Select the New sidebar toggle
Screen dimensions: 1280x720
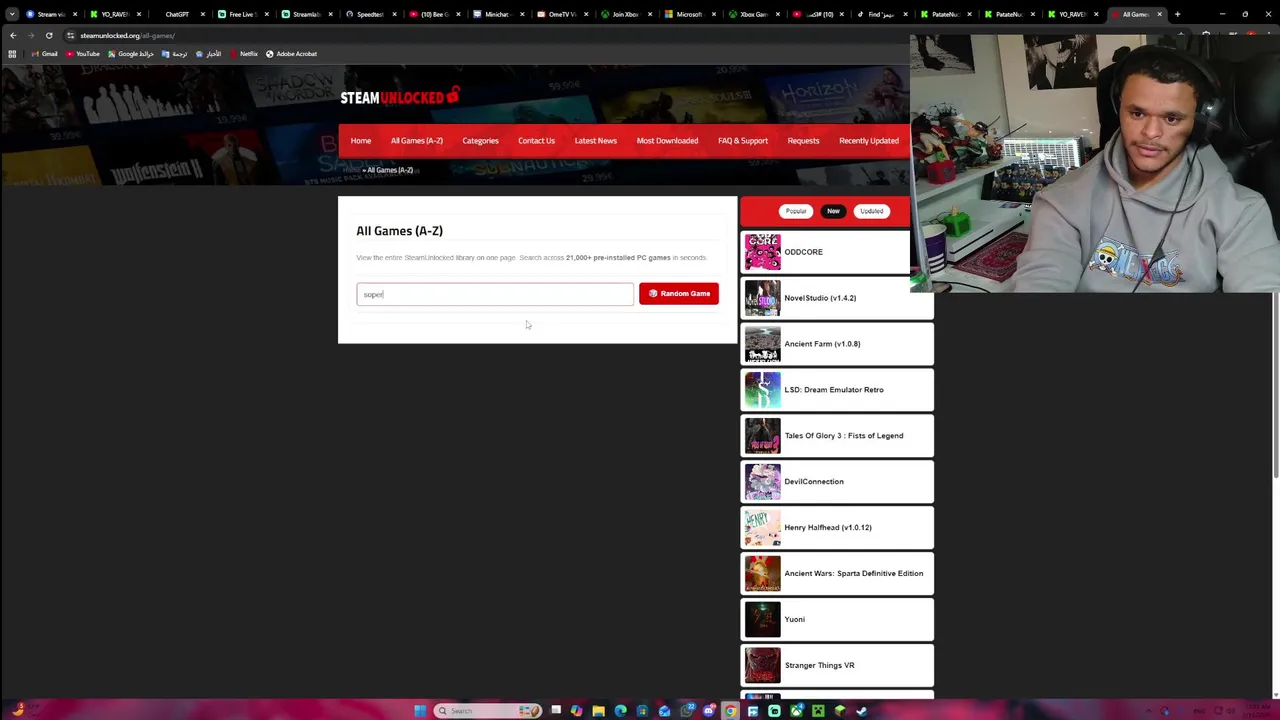pos(833,211)
